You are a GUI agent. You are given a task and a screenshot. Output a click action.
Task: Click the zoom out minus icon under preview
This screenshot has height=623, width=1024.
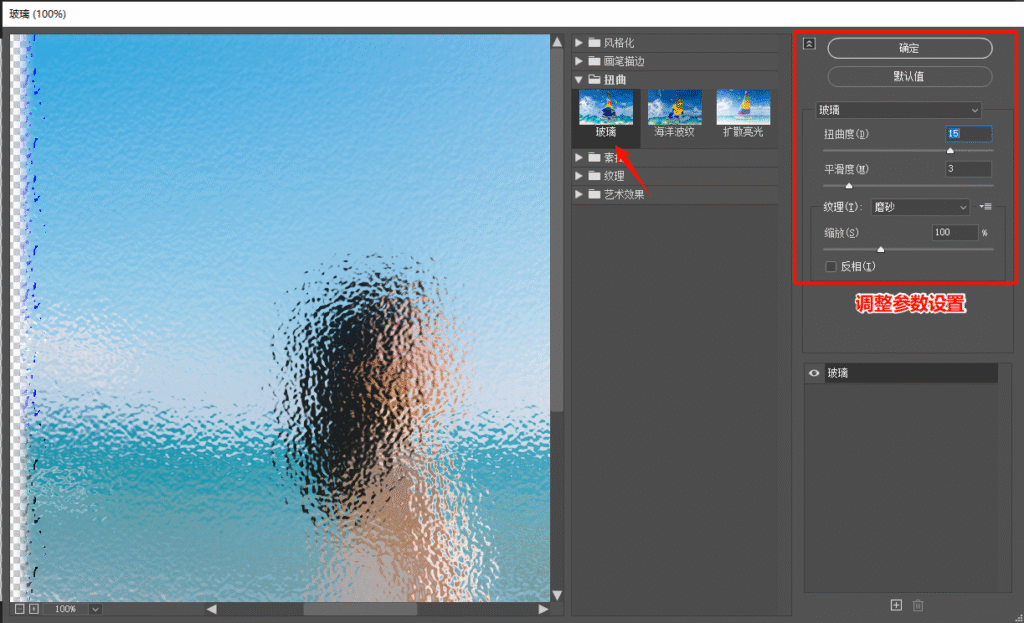20,608
